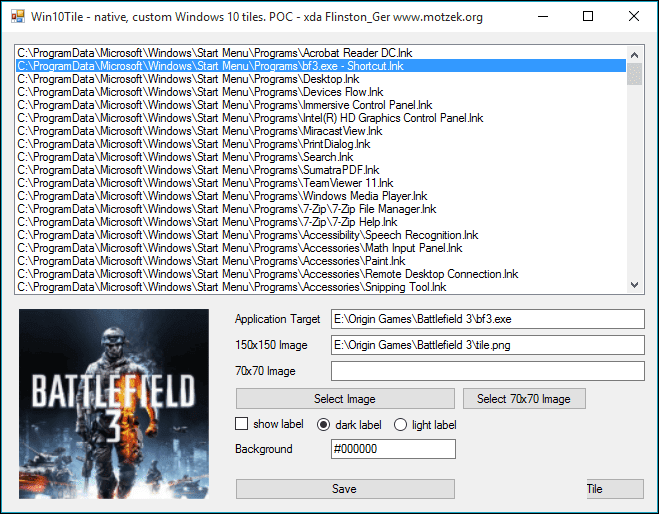Focus the Background color hex field
This screenshot has height=514, width=659.
tap(393, 449)
